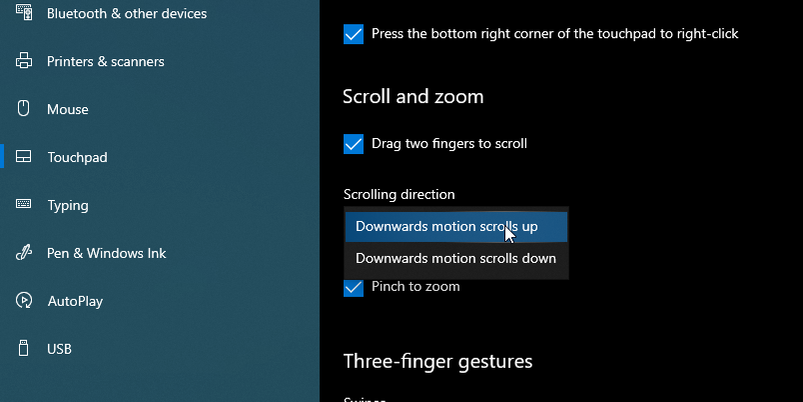
Task: Select the USB settings label
Action: click(59, 349)
